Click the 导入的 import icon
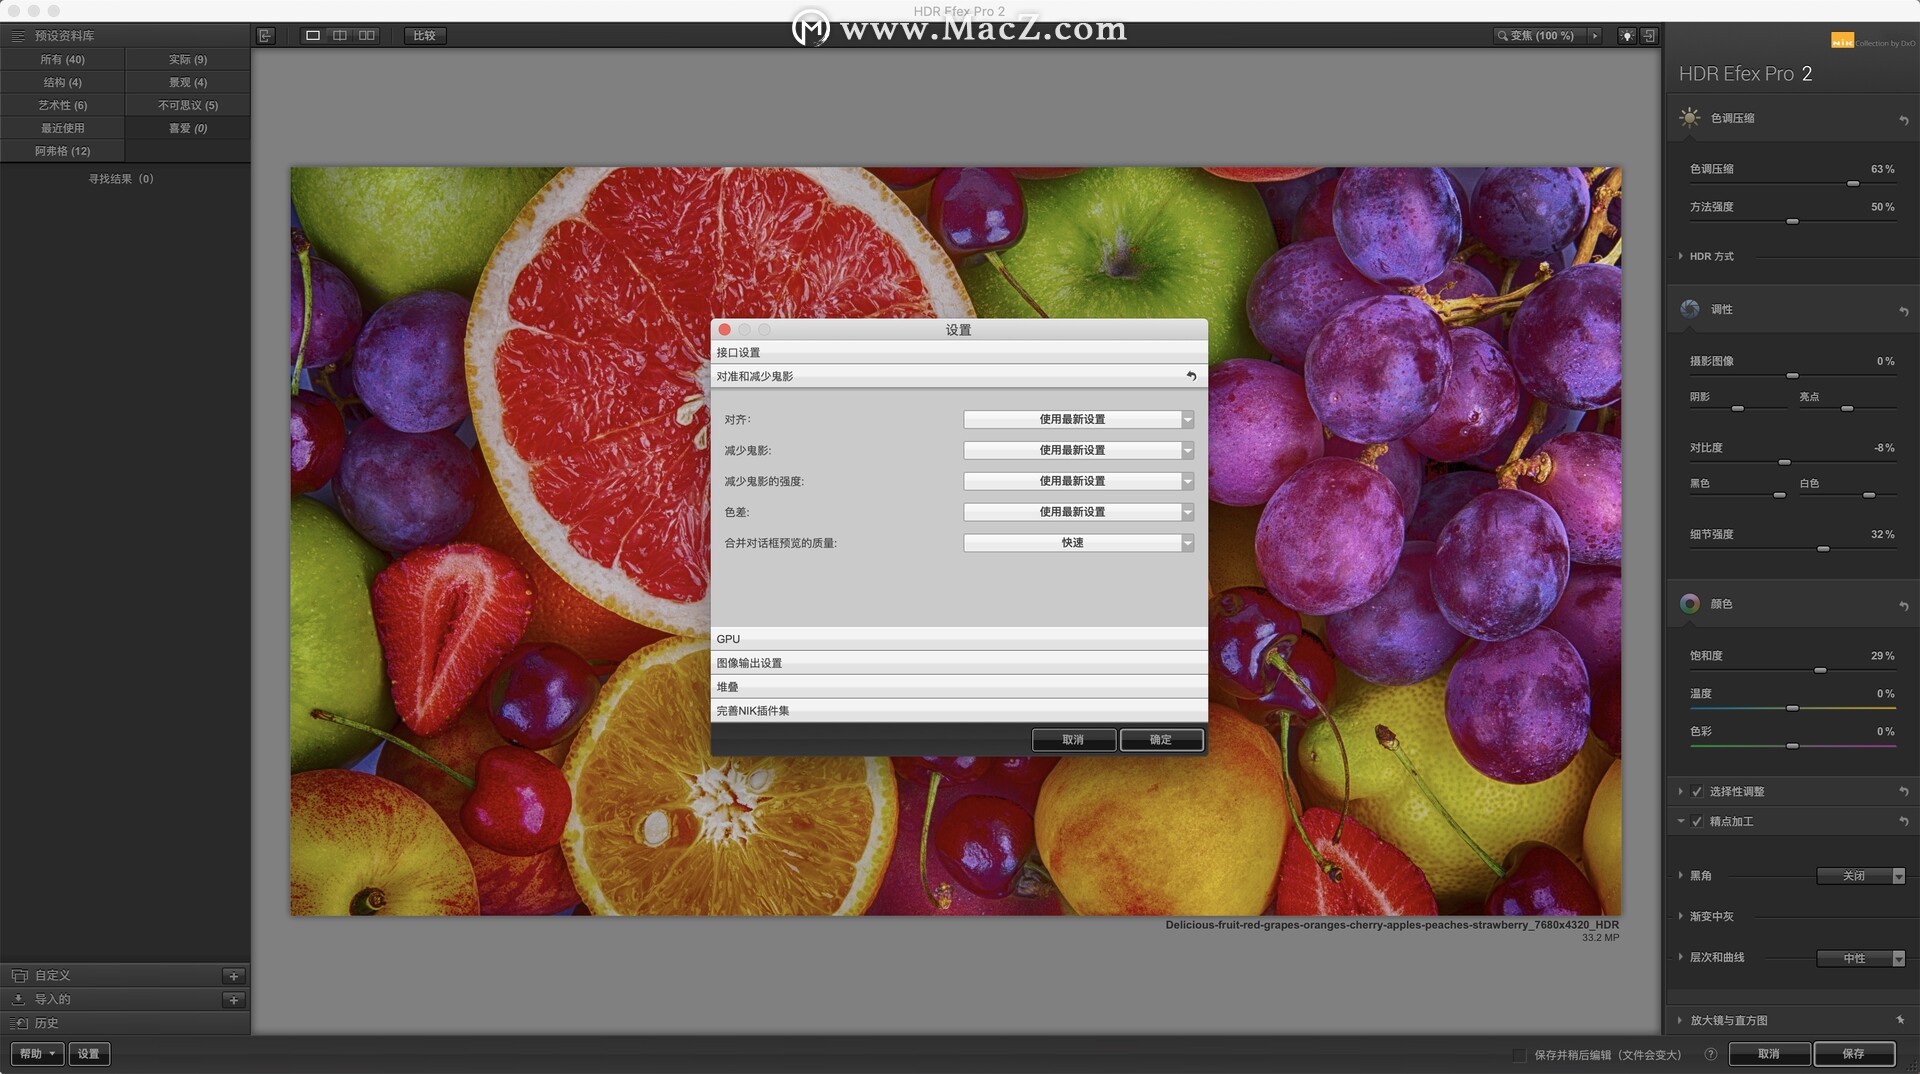Screen dimensions: 1920x1074 [x=18, y=999]
